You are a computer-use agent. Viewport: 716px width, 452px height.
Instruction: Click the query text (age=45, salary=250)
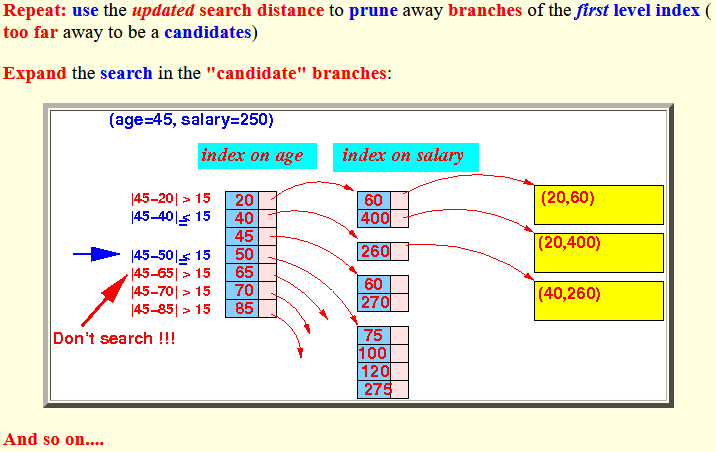191,120
